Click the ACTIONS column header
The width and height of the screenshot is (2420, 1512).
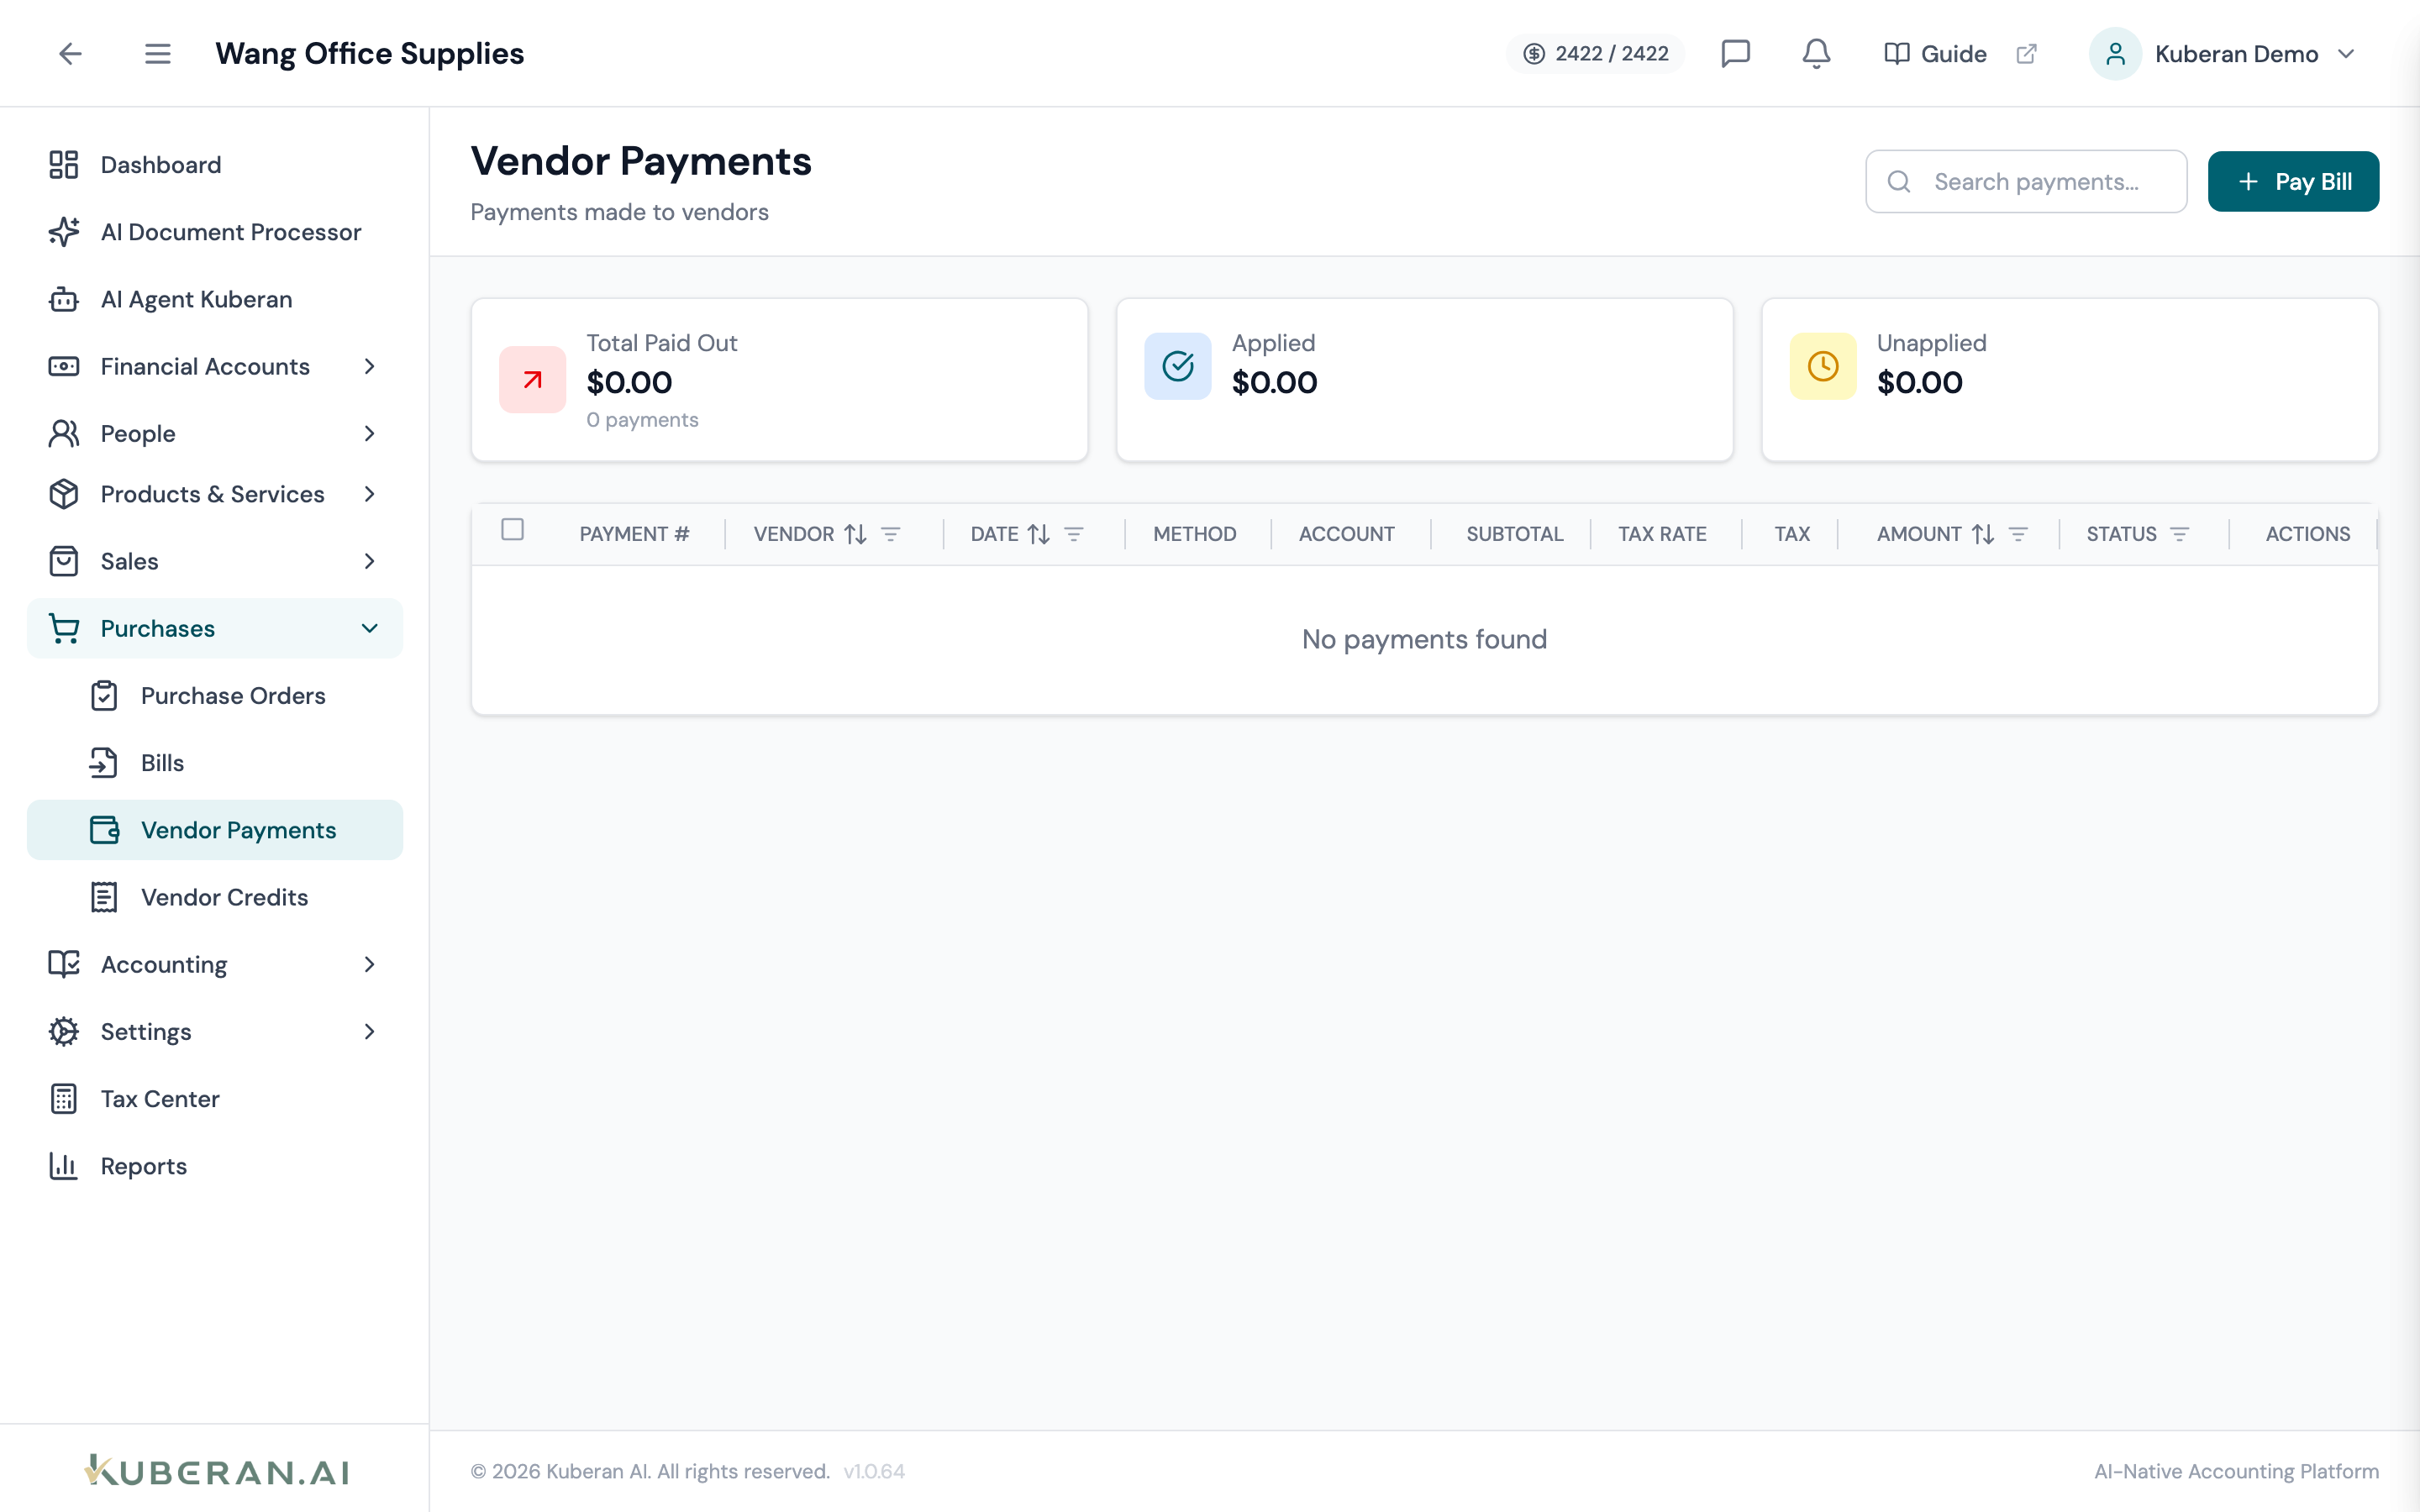[2308, 534]
